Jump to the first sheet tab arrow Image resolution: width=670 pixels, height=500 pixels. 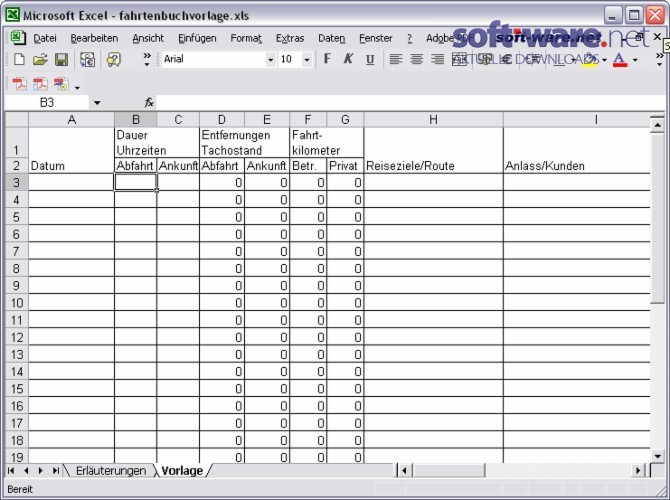click(x=12, y=471)
